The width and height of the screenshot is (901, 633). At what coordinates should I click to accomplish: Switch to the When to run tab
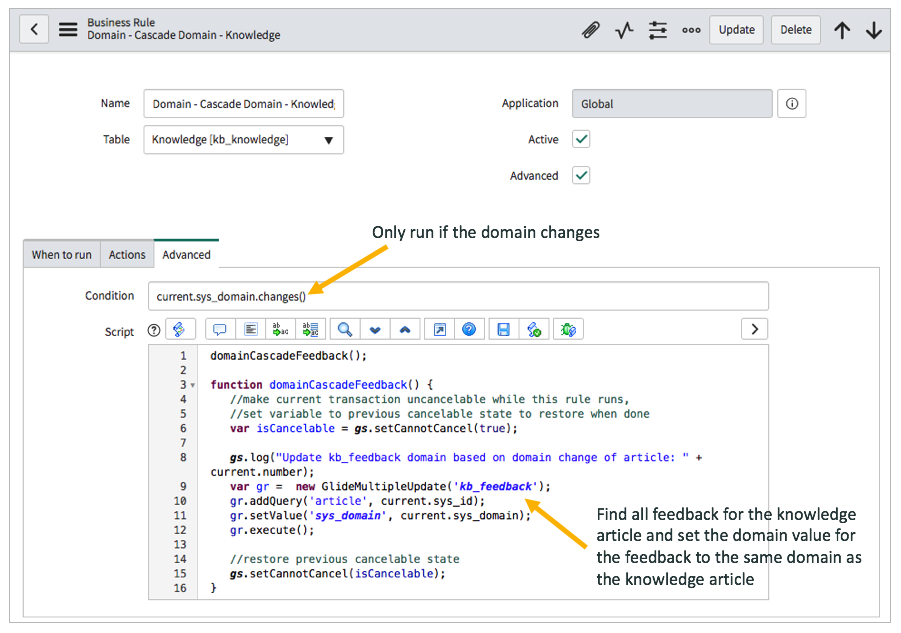point(61,254)
